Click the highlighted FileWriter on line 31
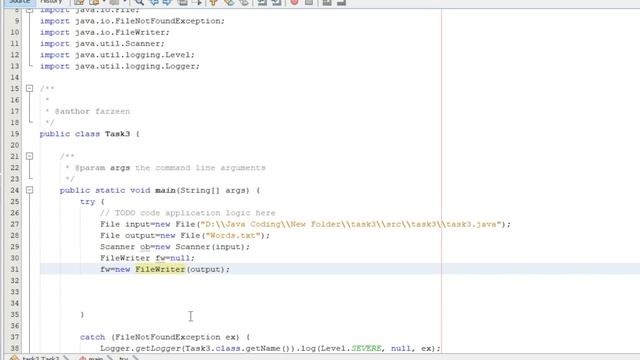 point(160,269)
